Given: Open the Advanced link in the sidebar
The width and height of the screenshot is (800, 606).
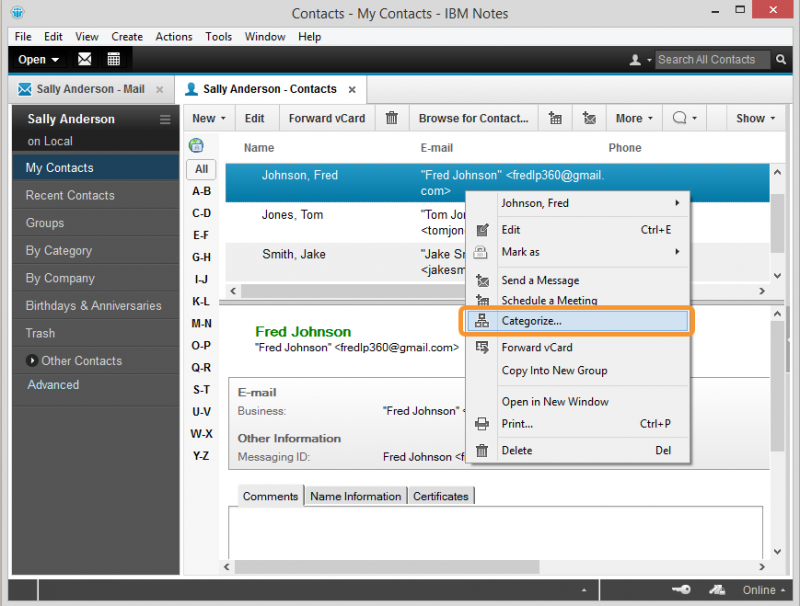Looking at the screenshot, I should tap(53, 385).
